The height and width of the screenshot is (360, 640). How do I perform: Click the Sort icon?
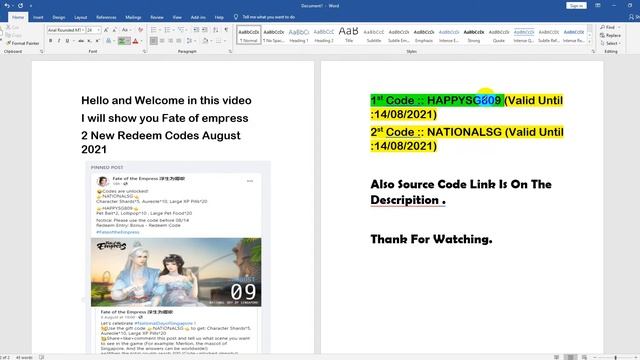[x=216, y=30]
